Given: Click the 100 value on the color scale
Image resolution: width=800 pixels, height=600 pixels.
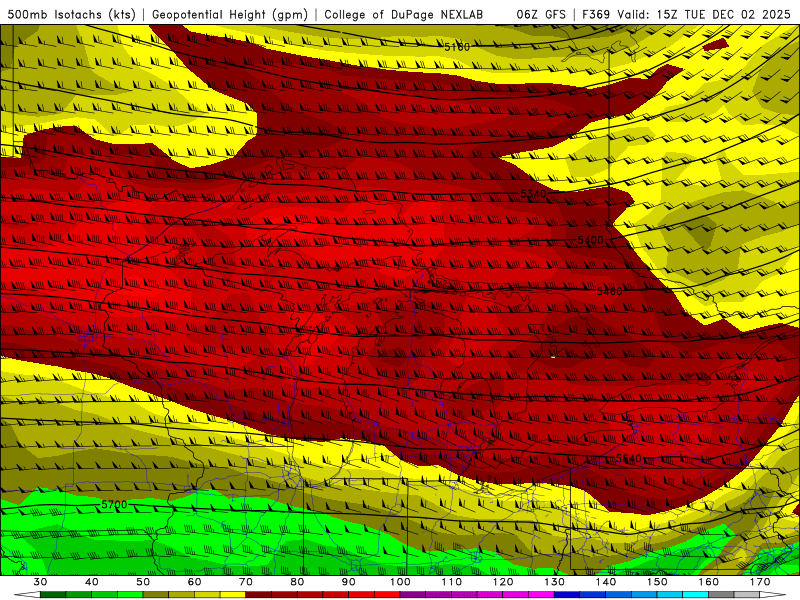Looking at the screenshot, I should (x=400, y=582).
